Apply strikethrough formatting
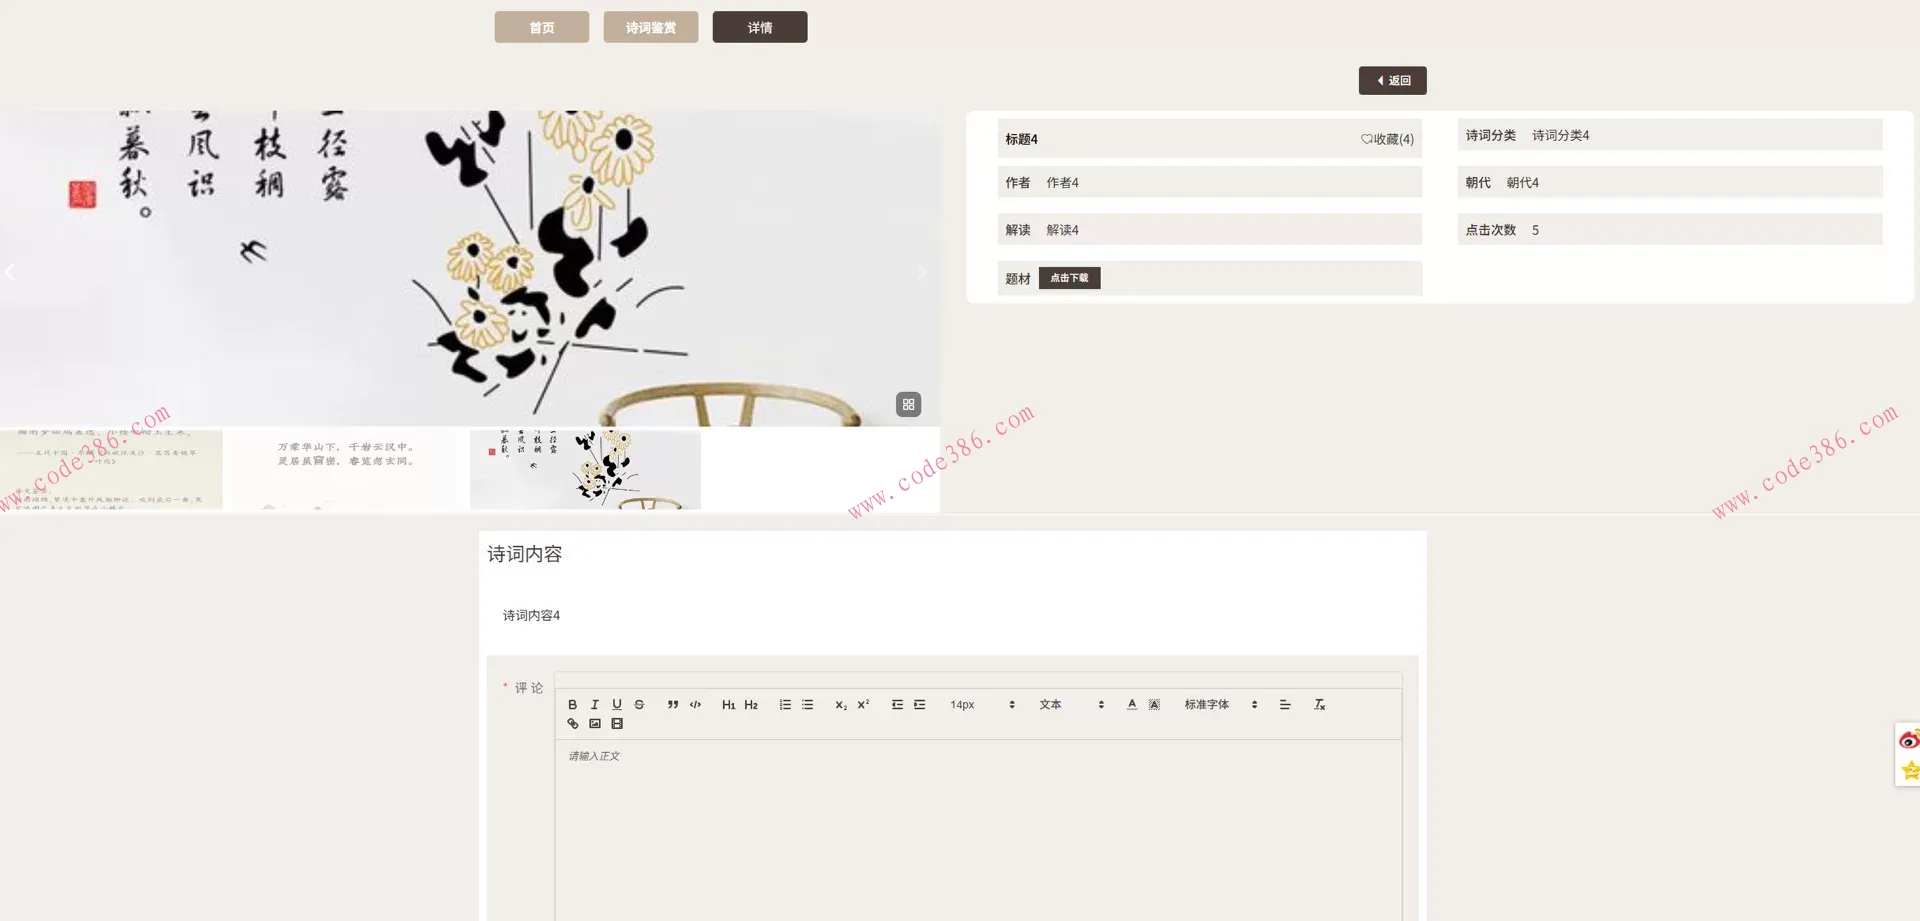This screenshot has height=921, width=1920. click(639, 705)
